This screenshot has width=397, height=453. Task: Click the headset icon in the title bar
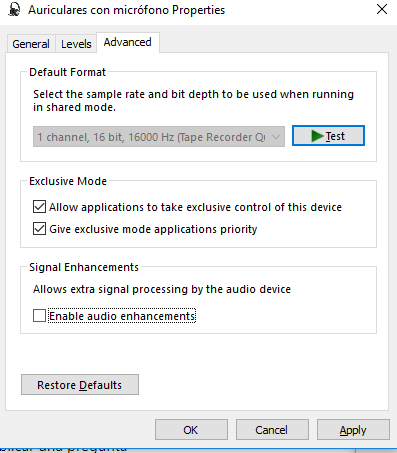coord(14,9)
